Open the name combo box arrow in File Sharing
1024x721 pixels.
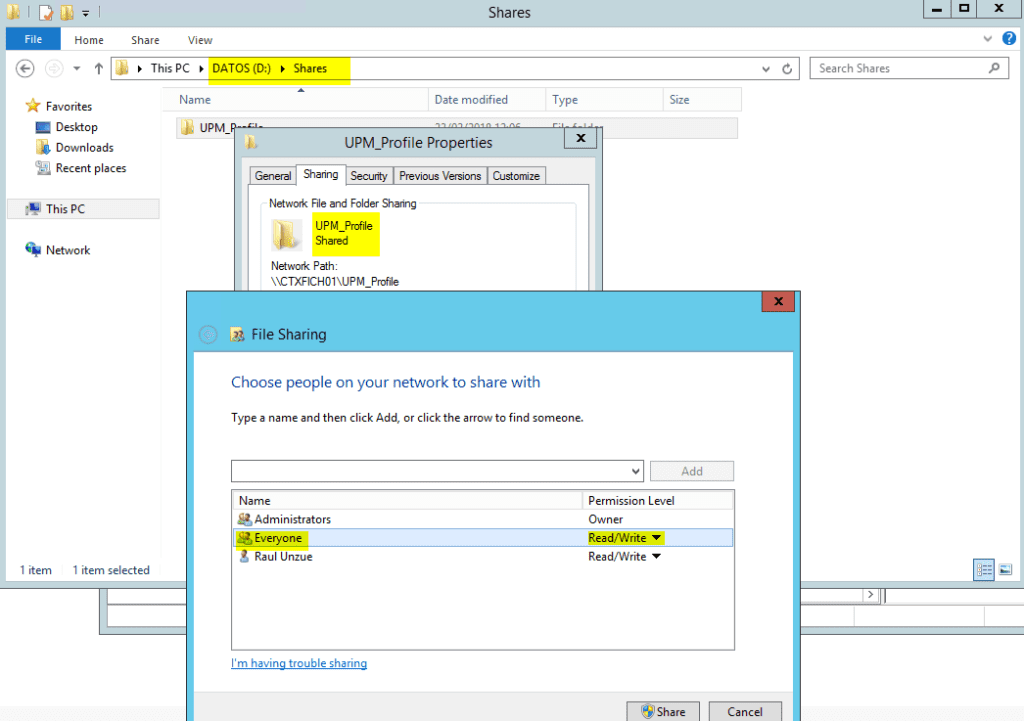coord(634,470)
